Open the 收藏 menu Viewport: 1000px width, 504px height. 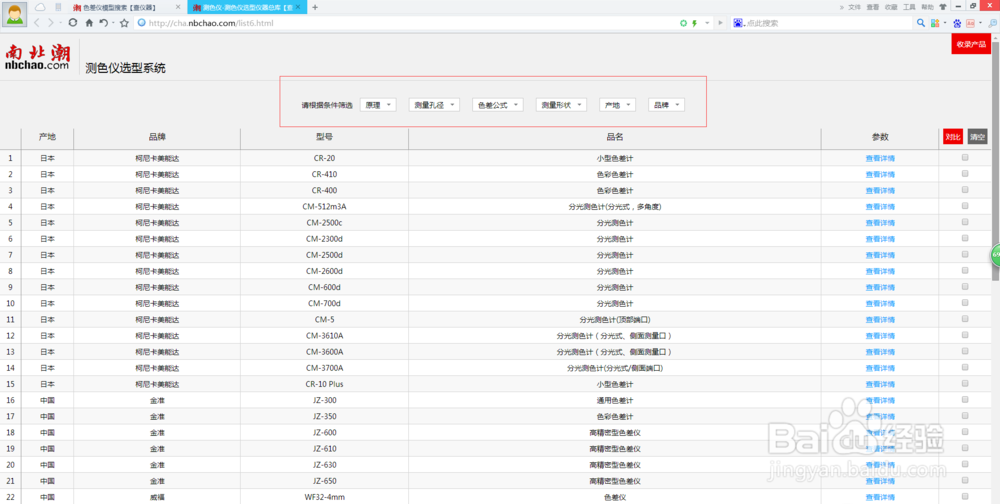891,7
